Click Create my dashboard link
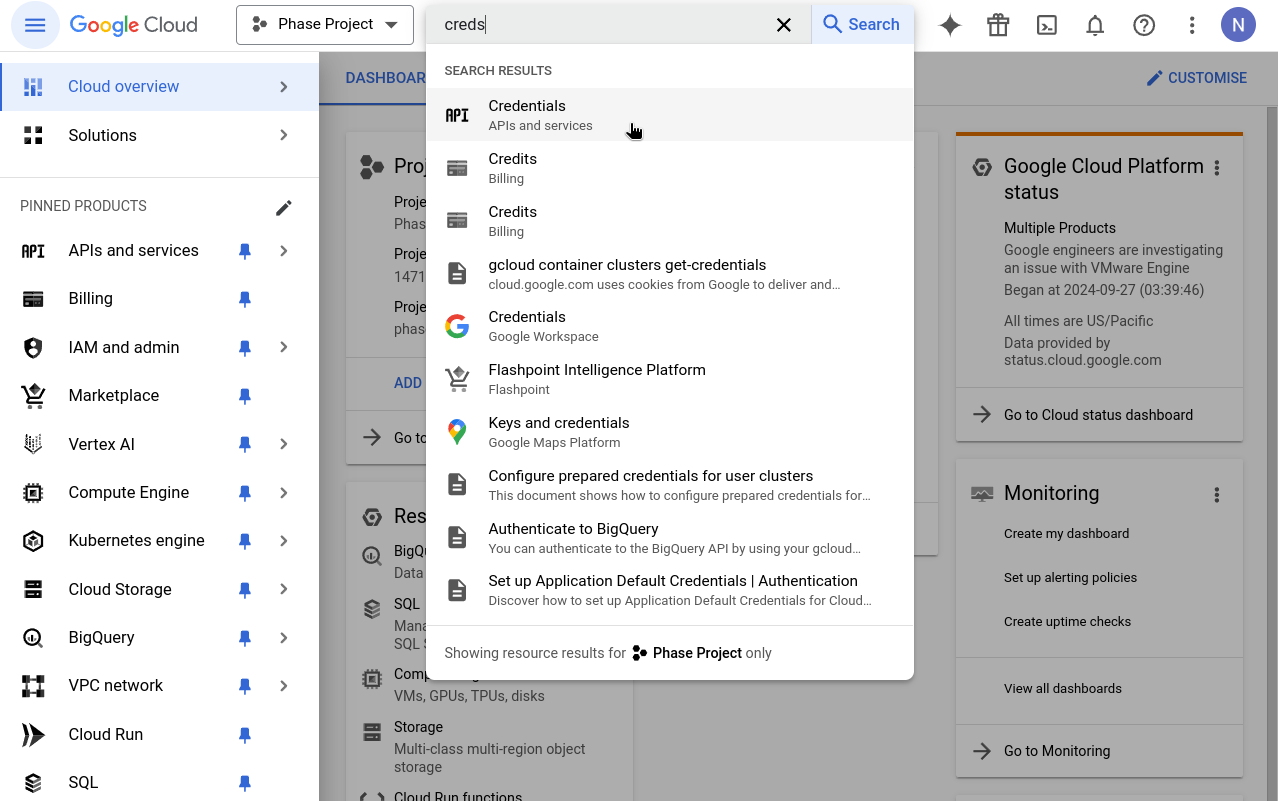 tap(1066, 534)
